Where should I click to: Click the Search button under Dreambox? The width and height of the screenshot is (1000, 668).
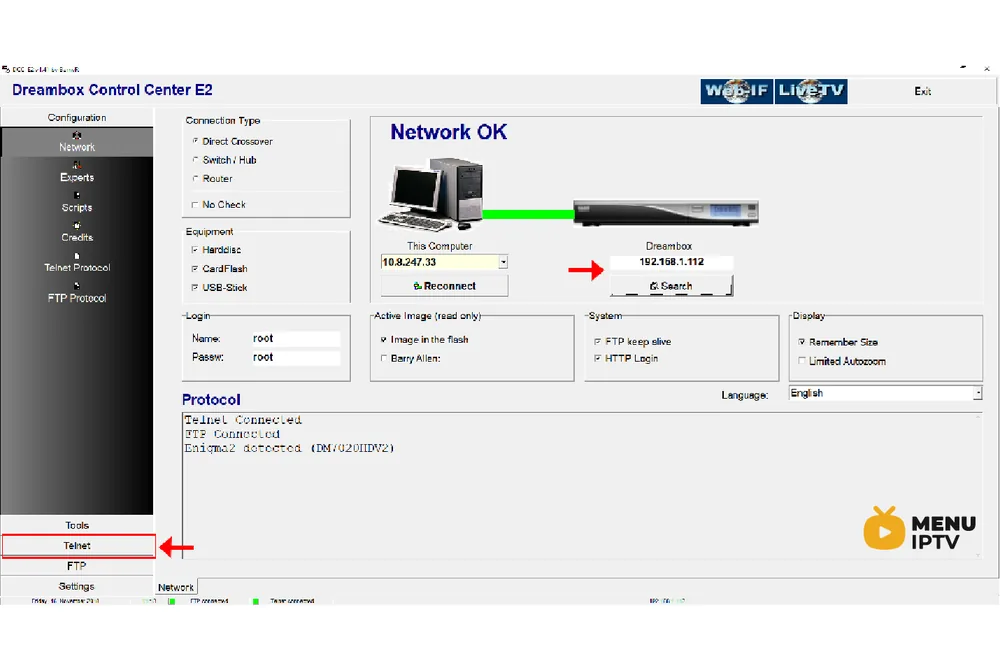coord(671,286)
